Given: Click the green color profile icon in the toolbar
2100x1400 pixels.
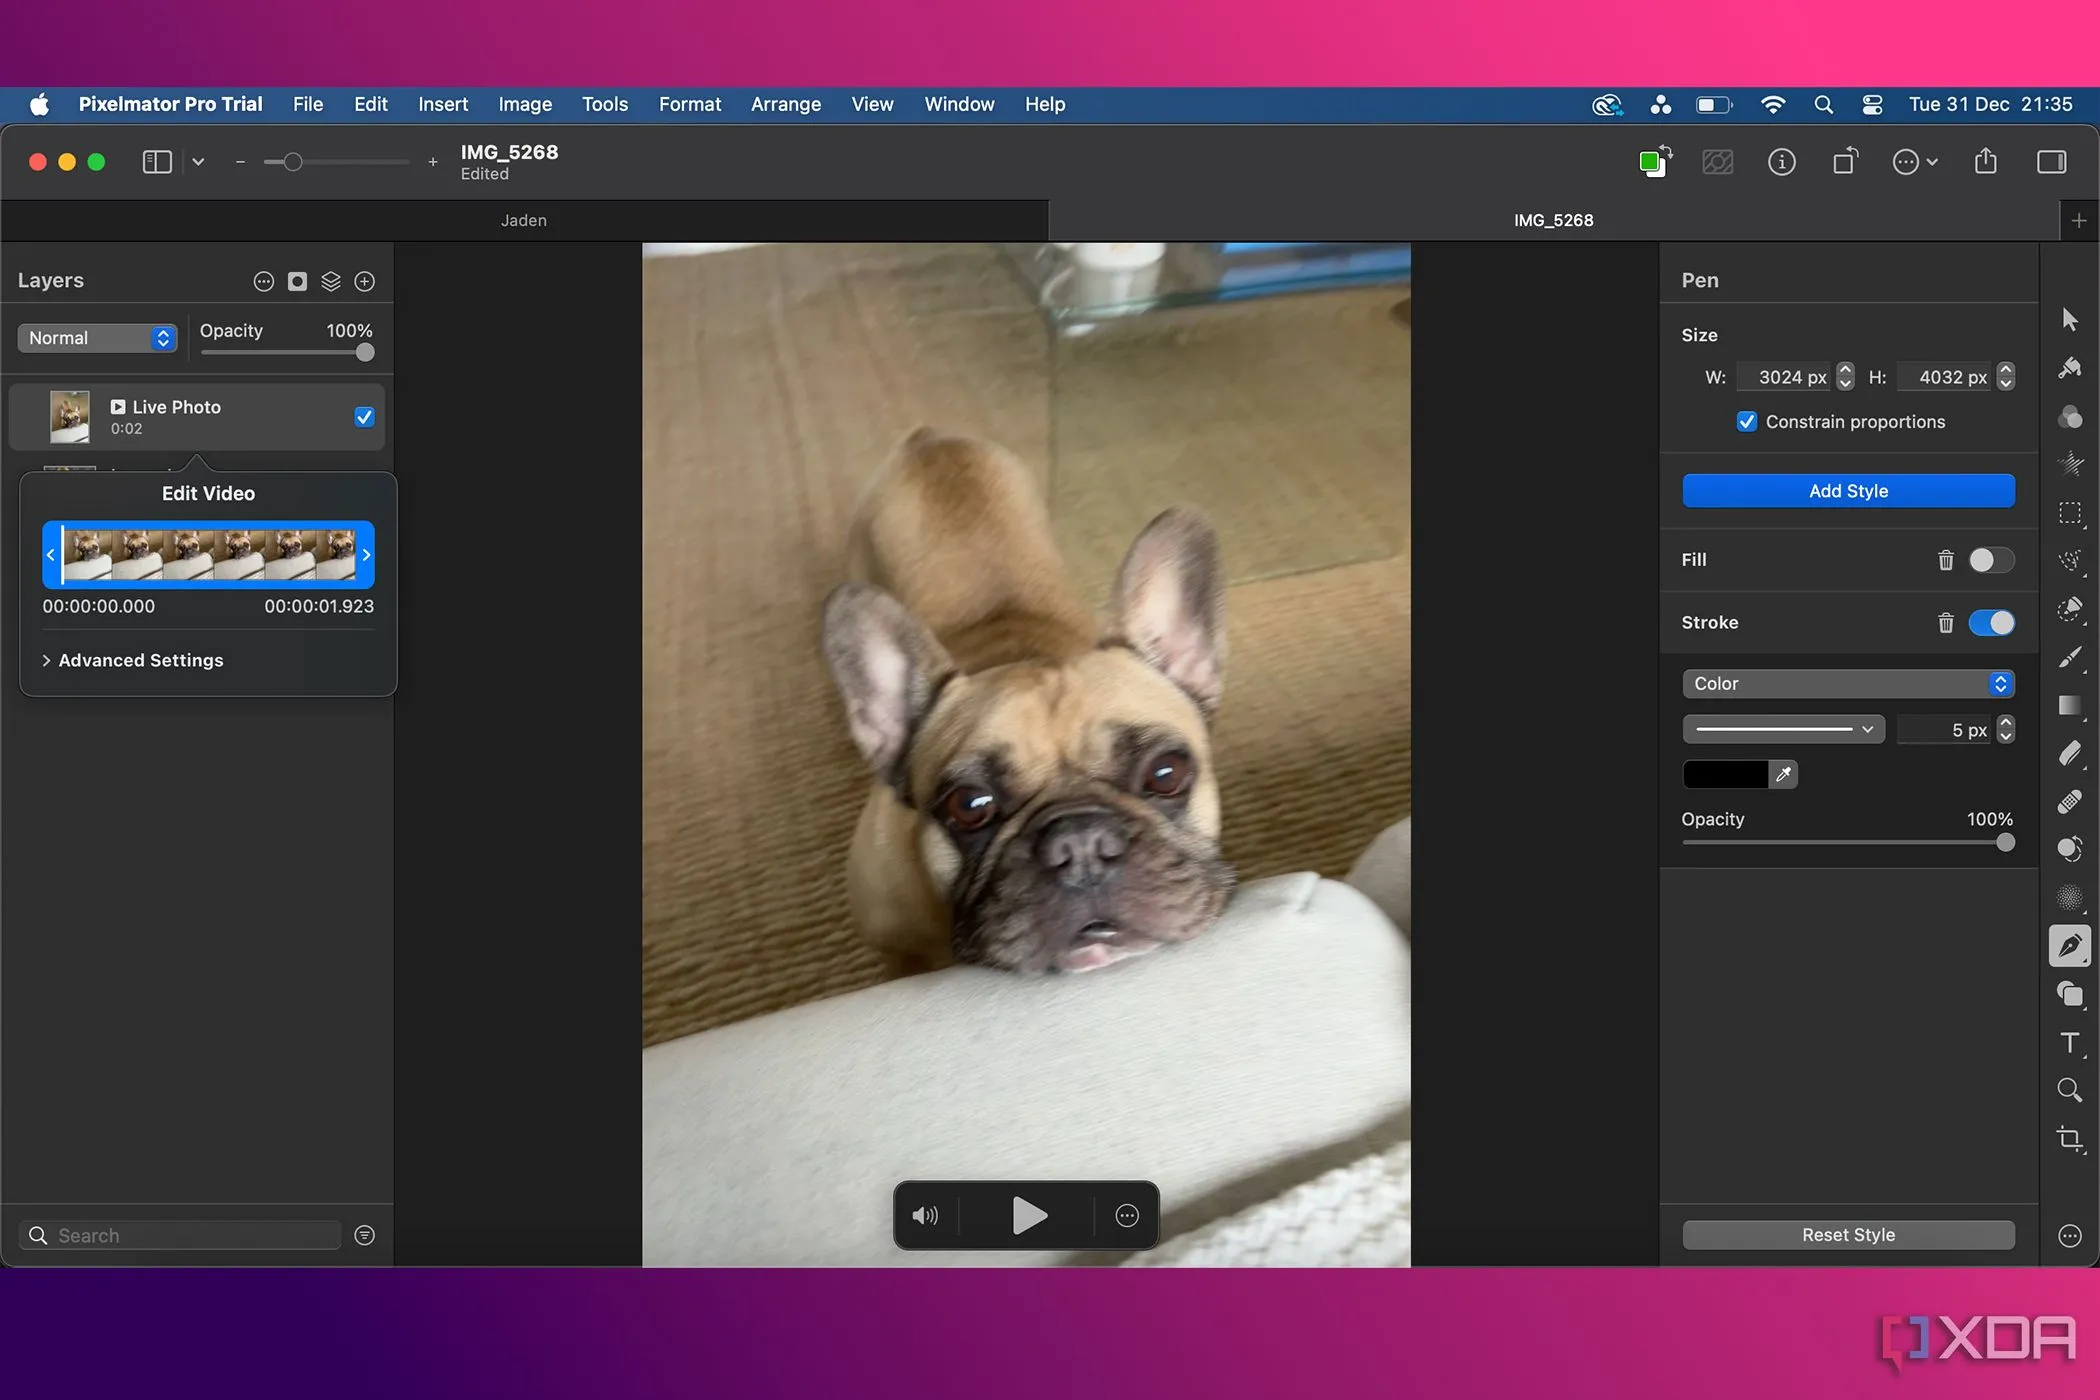Looking at the screenshot, I should 1655,162.
